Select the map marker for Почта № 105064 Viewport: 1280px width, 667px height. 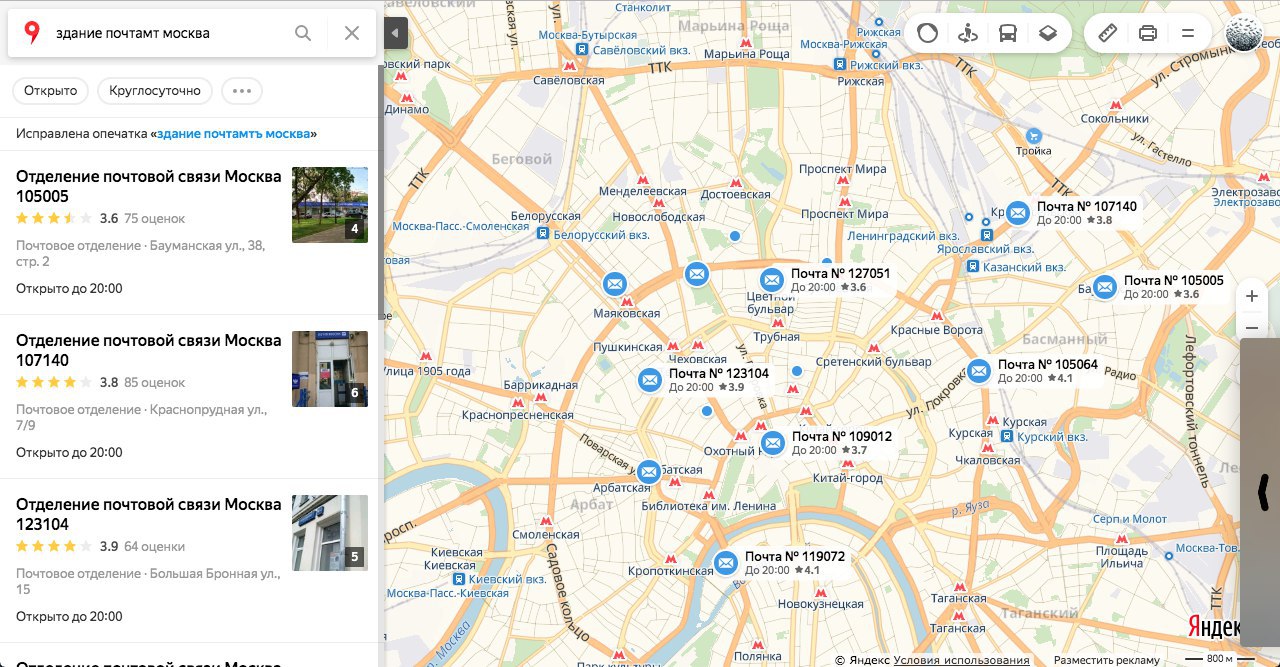click(x=979, y=371)
